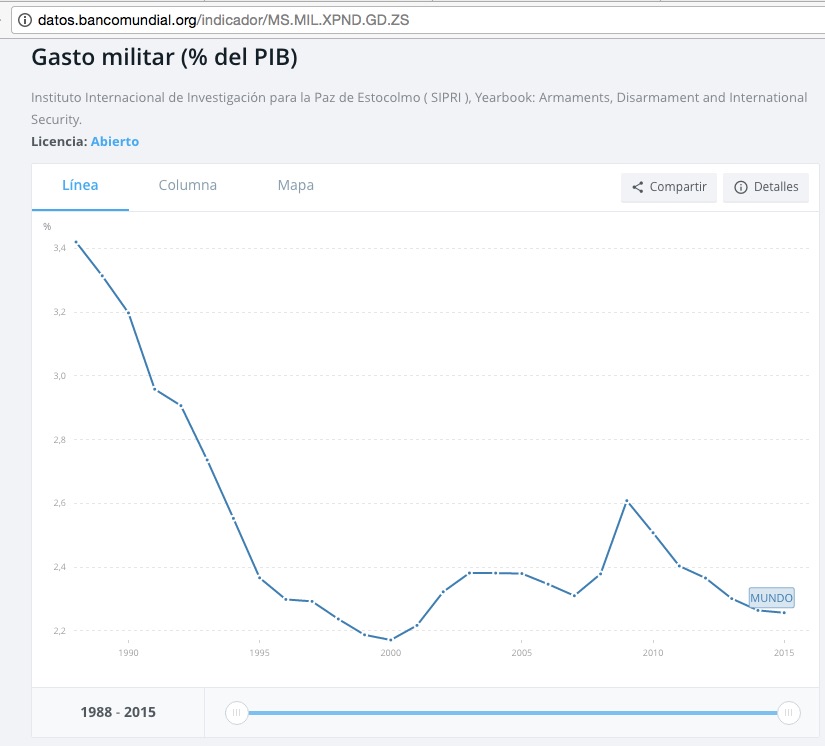Click the site information icon in address bar
Viewport: 825px width, 746px height.
(25, 20)
